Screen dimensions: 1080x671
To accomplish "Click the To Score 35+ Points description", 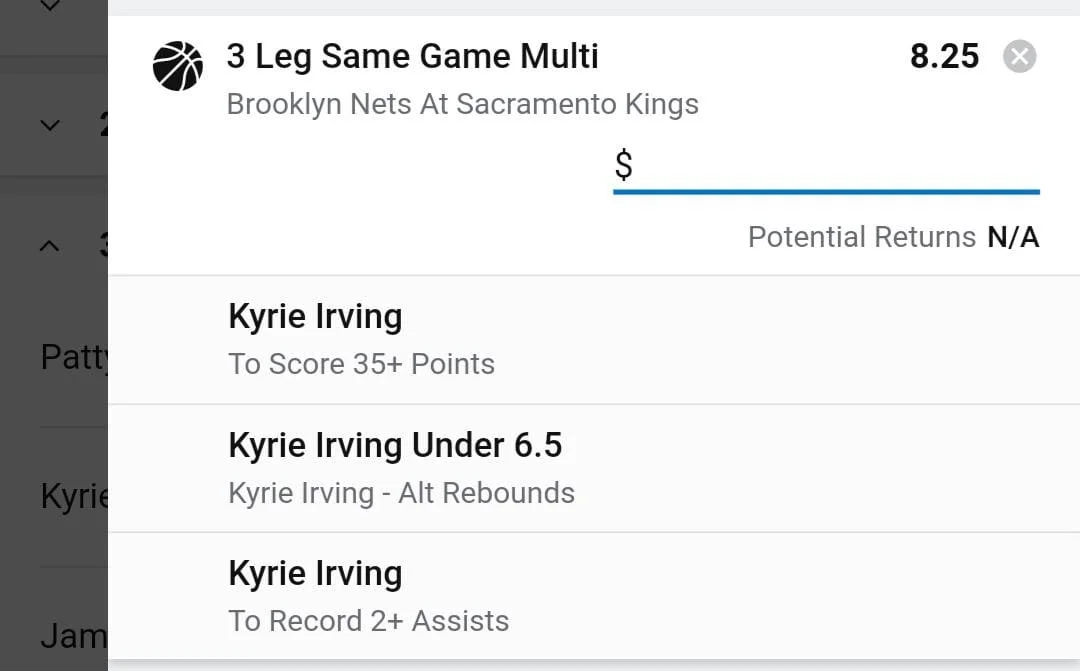I will pyautogui.click(x=362, y=364).
